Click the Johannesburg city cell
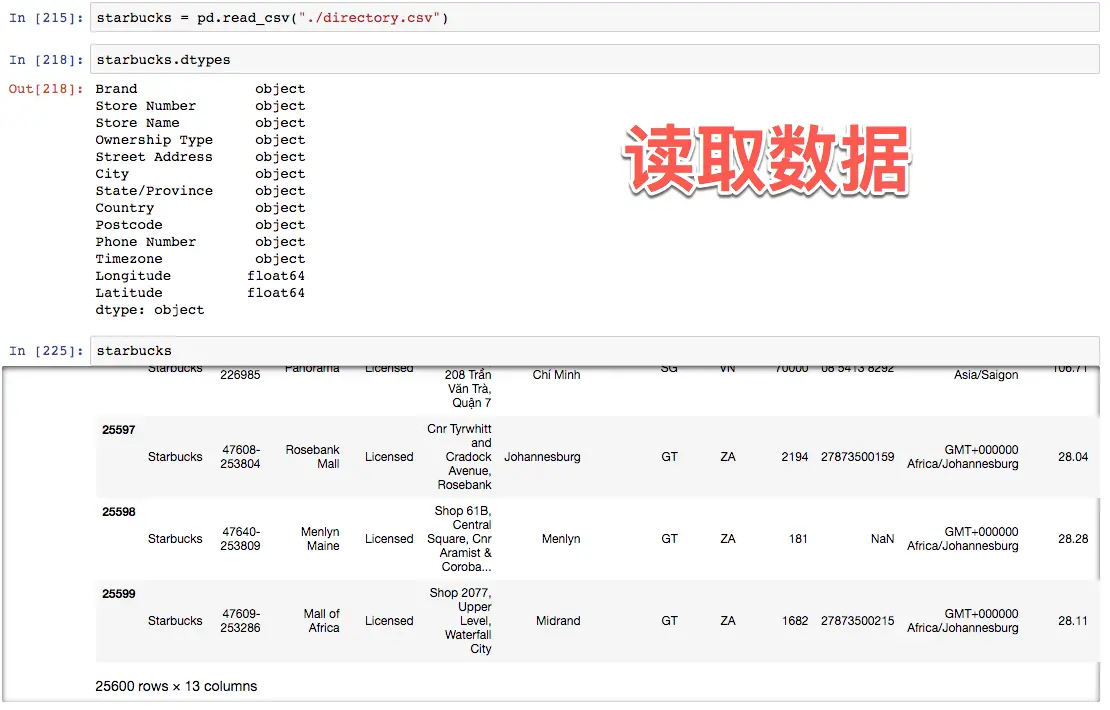Image resolution: width=1110 pixels, height=710 pixels. 542,457
